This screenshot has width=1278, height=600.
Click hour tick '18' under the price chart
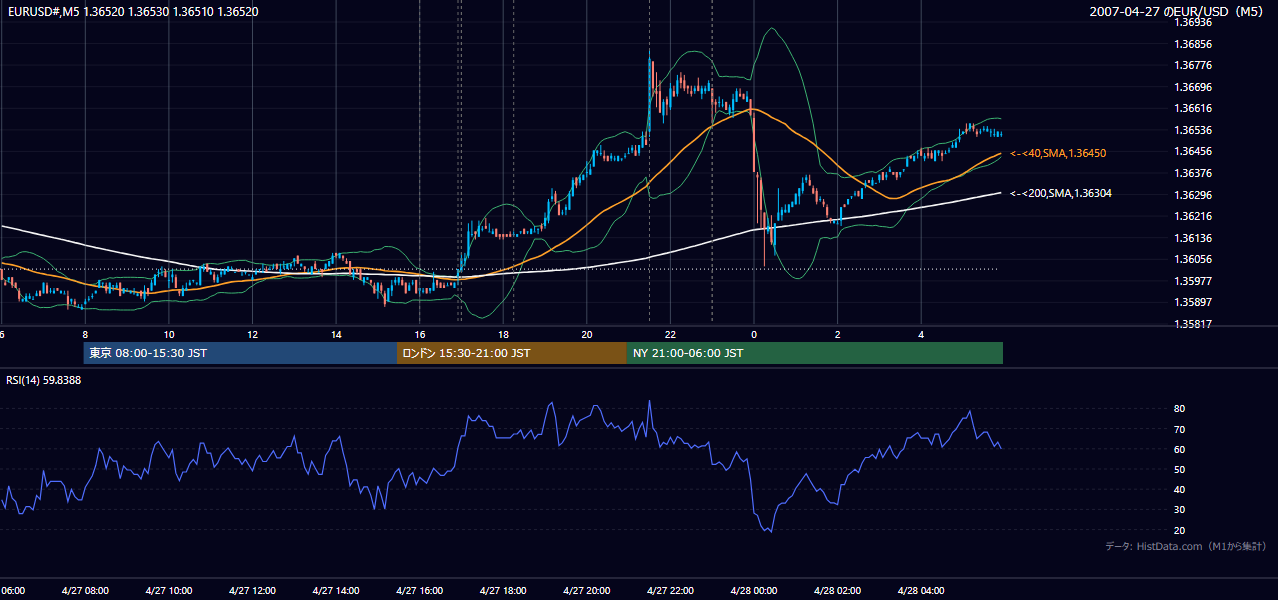tap(503, 335)
